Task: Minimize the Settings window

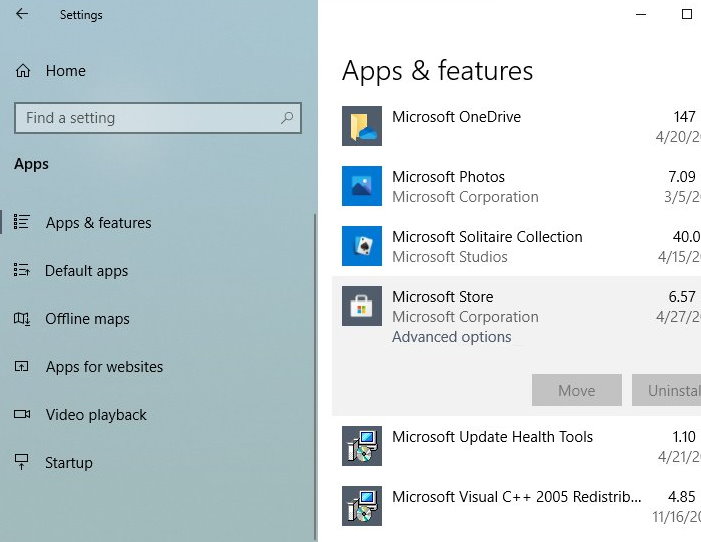Action: click(641, 14)
